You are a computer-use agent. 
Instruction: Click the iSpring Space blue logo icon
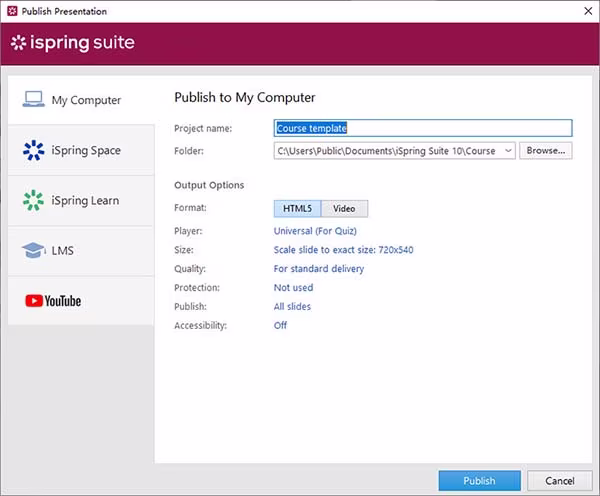click(33, 150)
